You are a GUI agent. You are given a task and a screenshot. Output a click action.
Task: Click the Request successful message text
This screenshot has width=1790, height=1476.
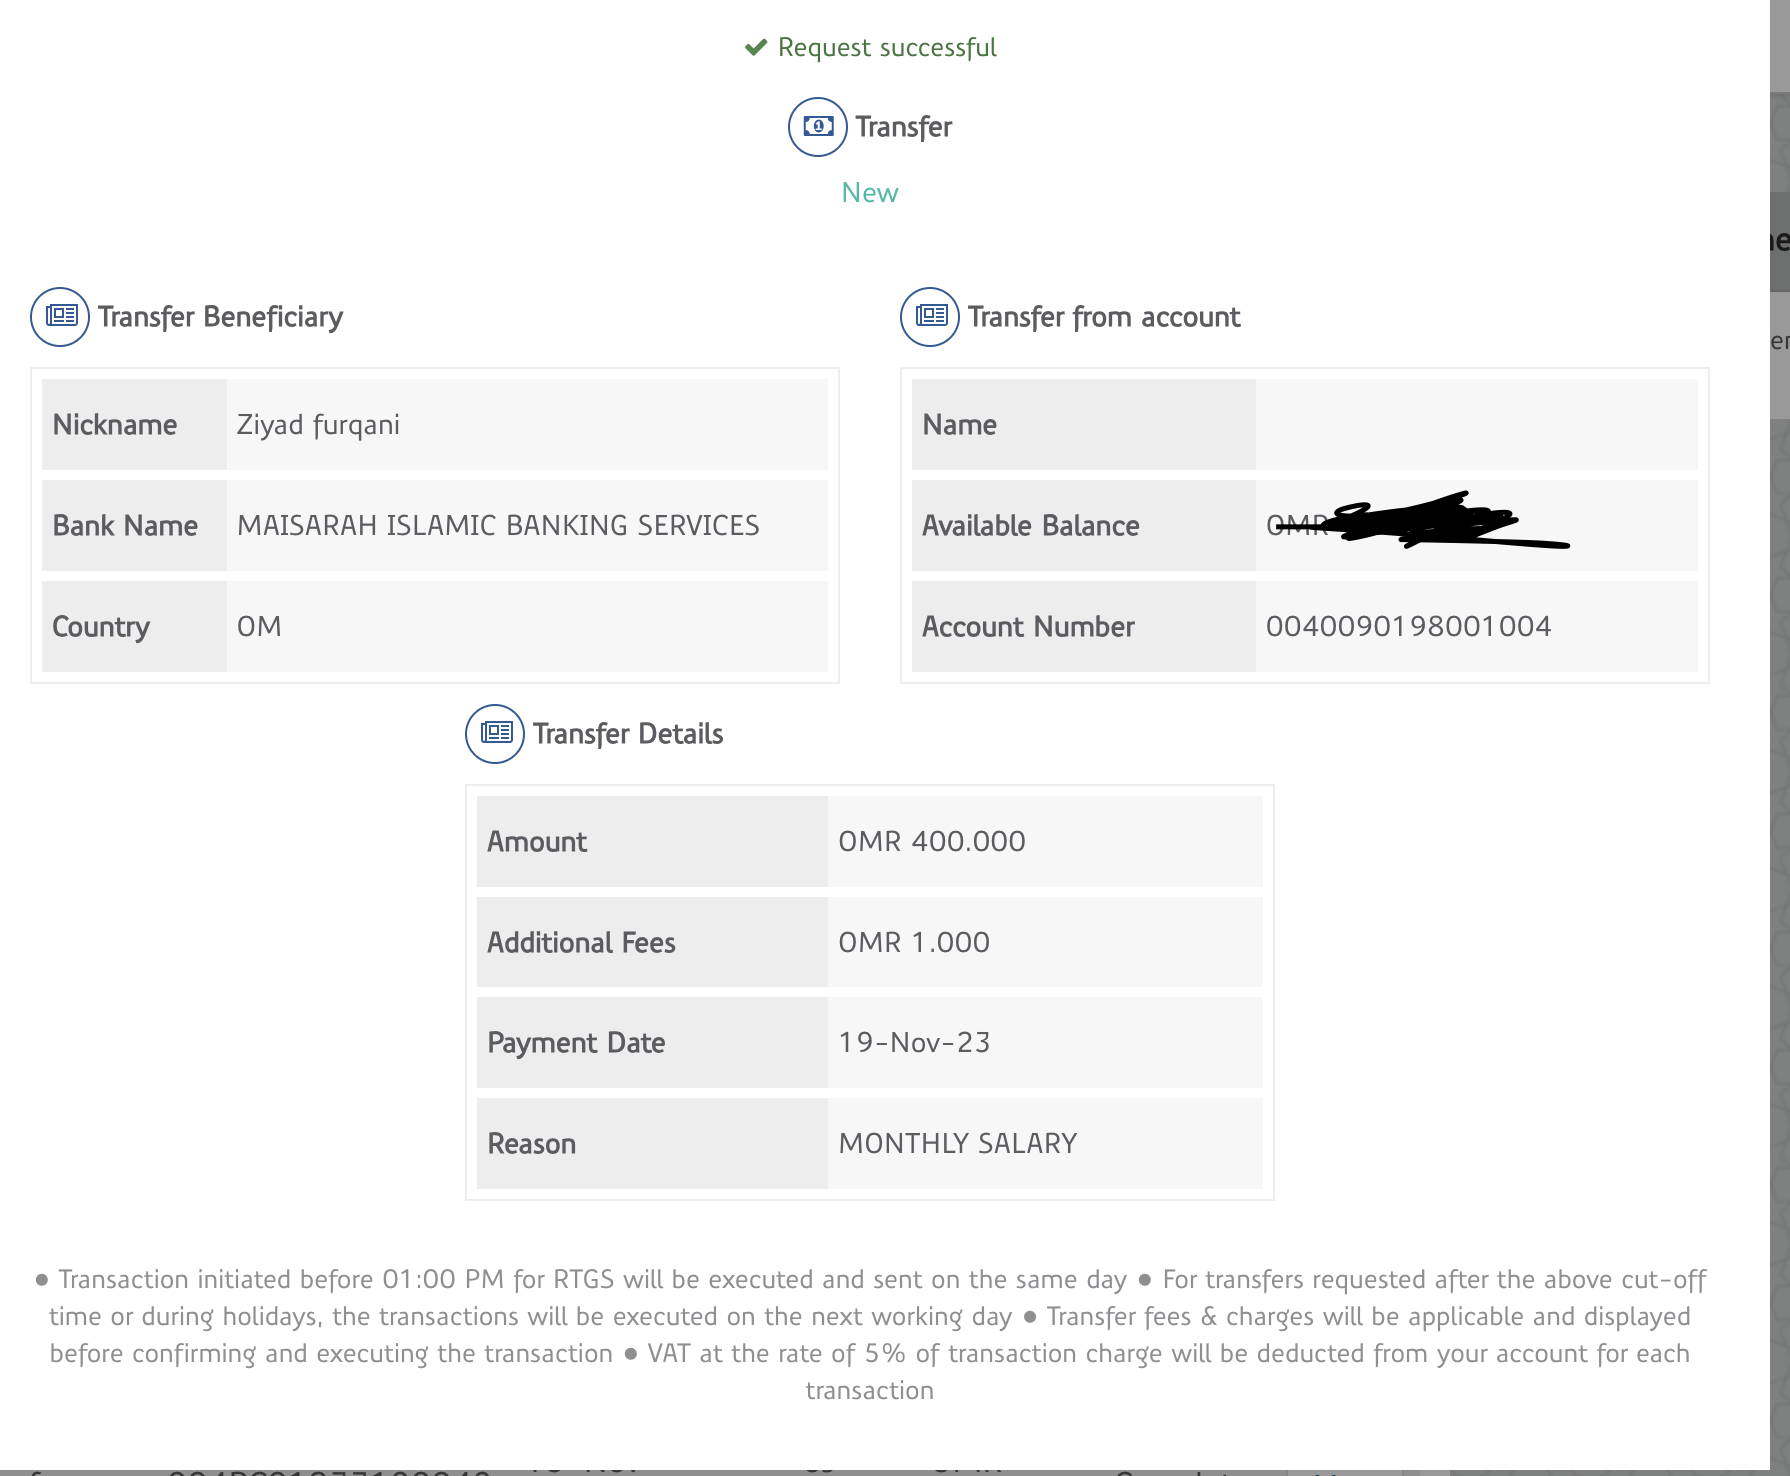tap(887, 48)
